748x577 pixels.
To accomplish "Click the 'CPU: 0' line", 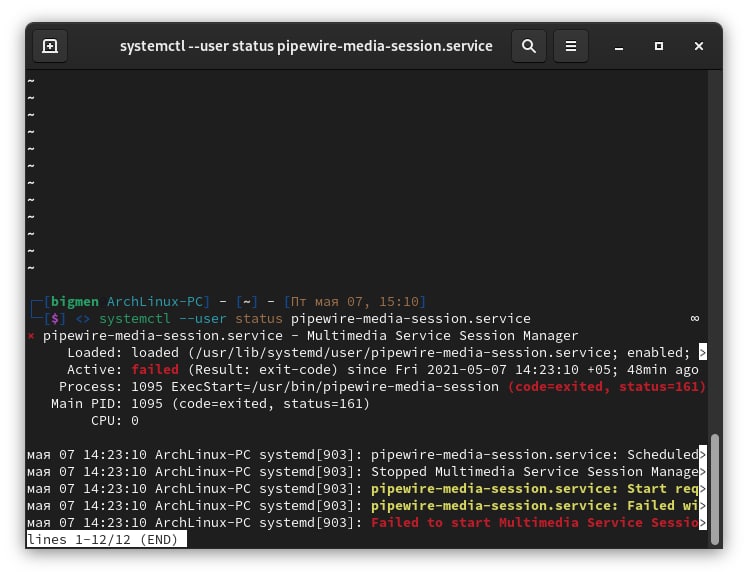I will point(114,421).
